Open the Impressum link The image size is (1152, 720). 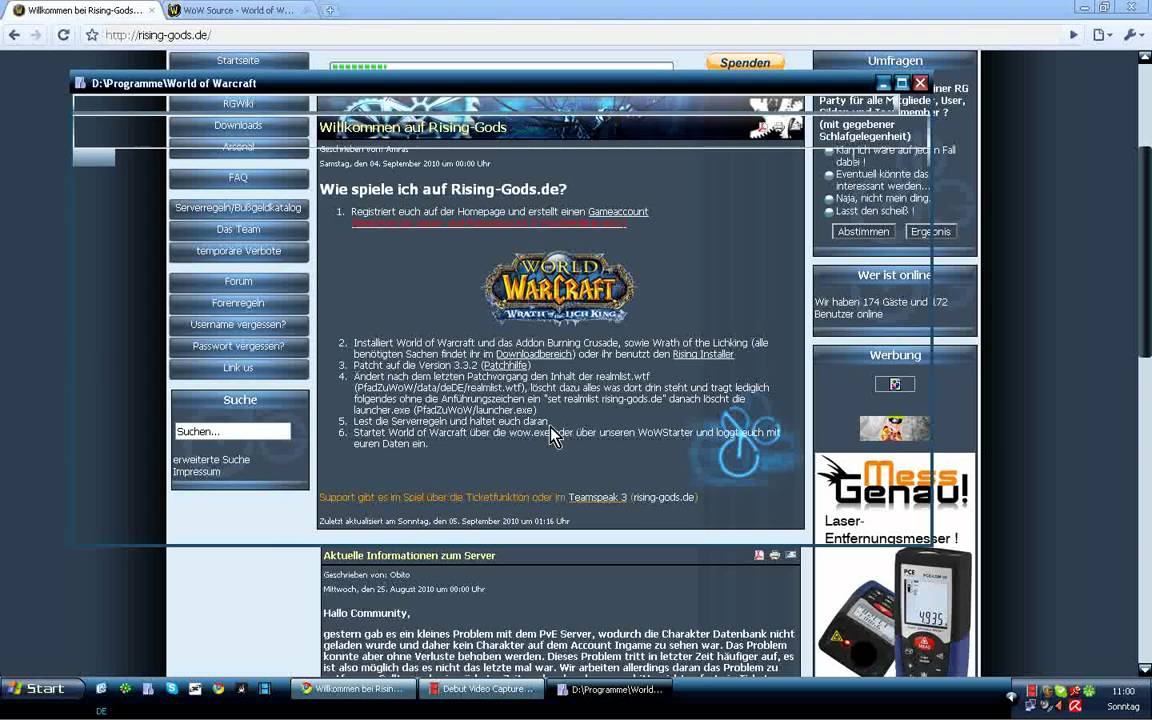[x=196, y=472]
